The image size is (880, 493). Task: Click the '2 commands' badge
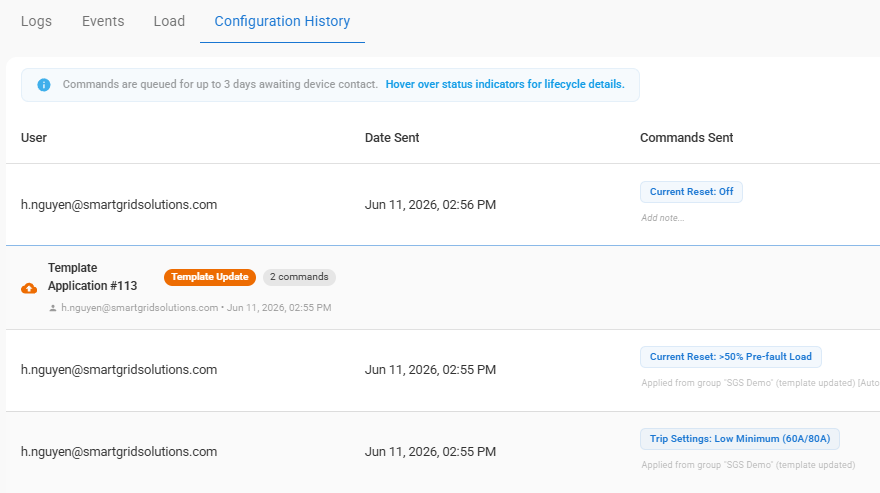299,277
